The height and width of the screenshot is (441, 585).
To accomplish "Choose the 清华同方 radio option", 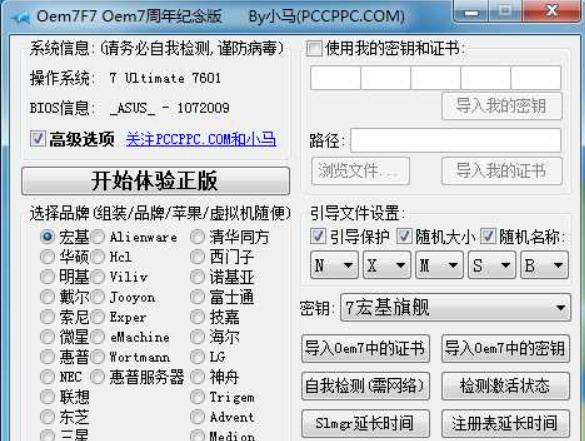I will (x=197, y=237).
